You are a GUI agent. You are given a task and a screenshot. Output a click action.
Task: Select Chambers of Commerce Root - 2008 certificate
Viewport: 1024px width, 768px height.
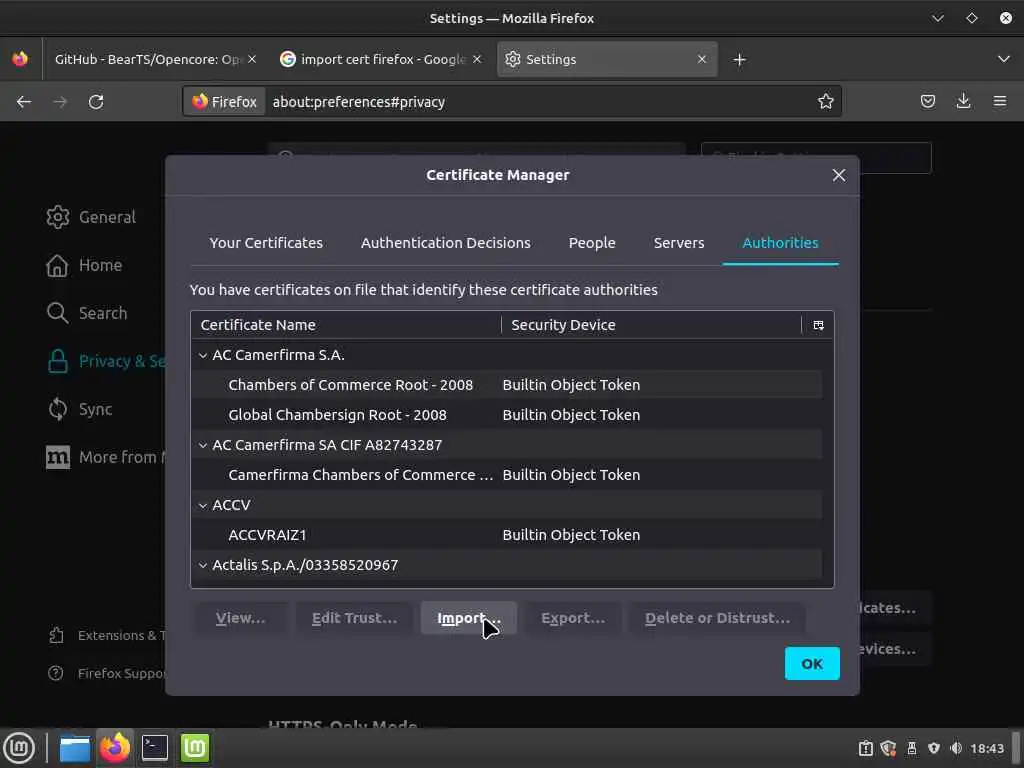pos(507,385)
